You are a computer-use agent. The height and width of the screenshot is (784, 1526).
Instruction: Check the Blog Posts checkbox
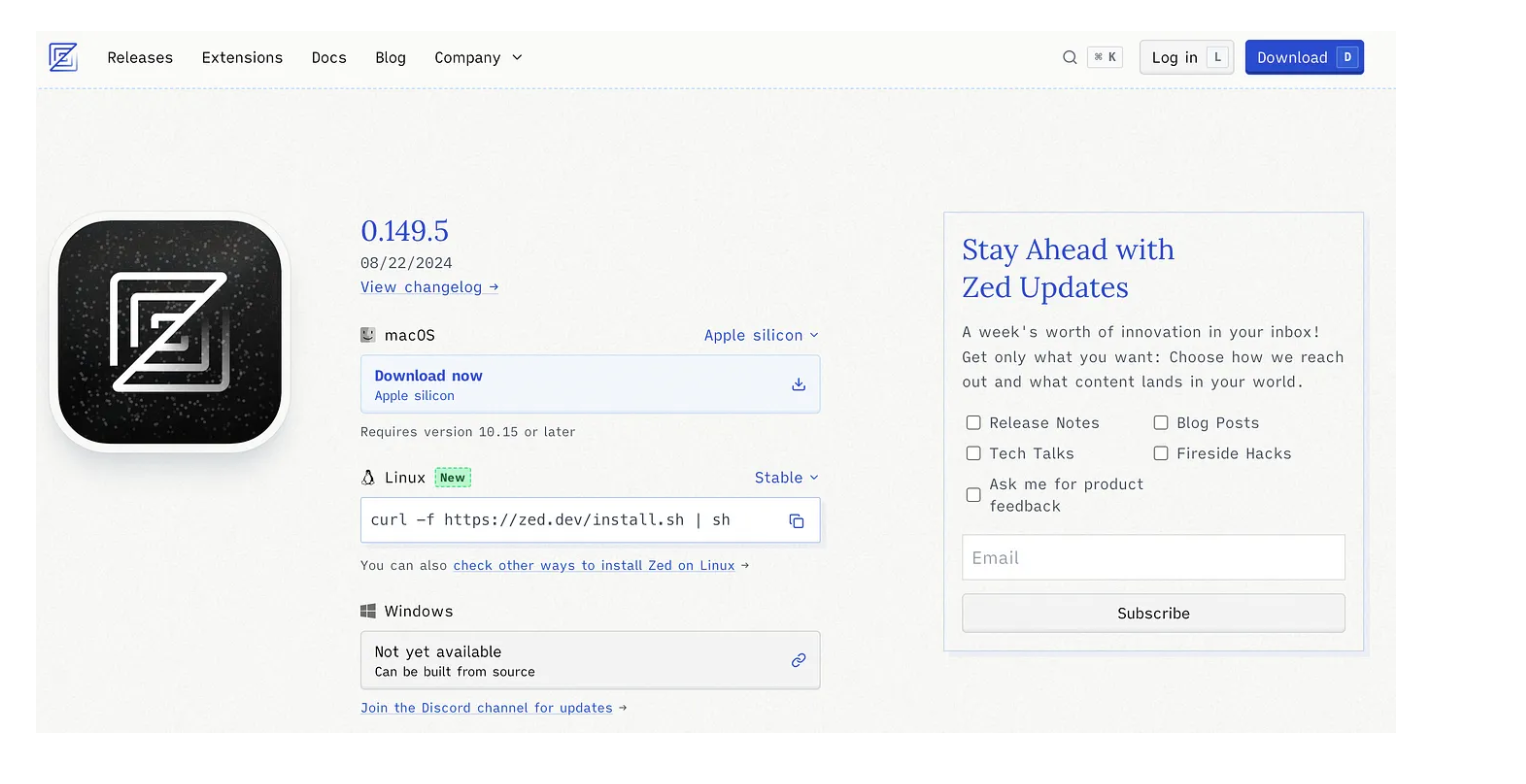coord(1160,423)
